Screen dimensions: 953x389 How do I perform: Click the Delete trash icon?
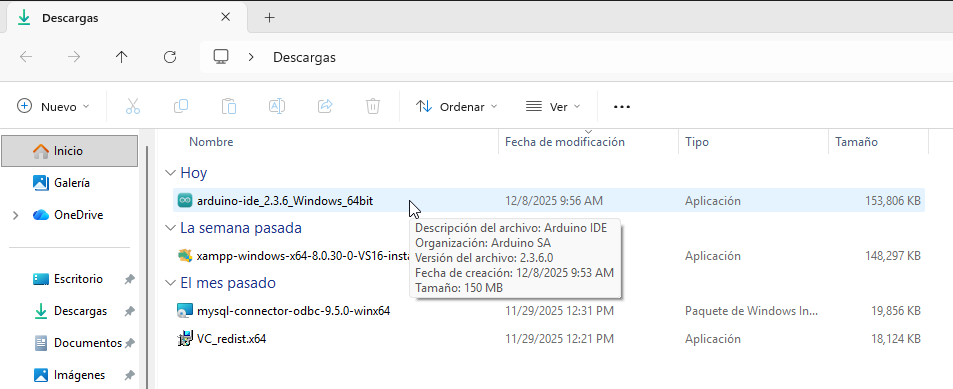(373, 106)
